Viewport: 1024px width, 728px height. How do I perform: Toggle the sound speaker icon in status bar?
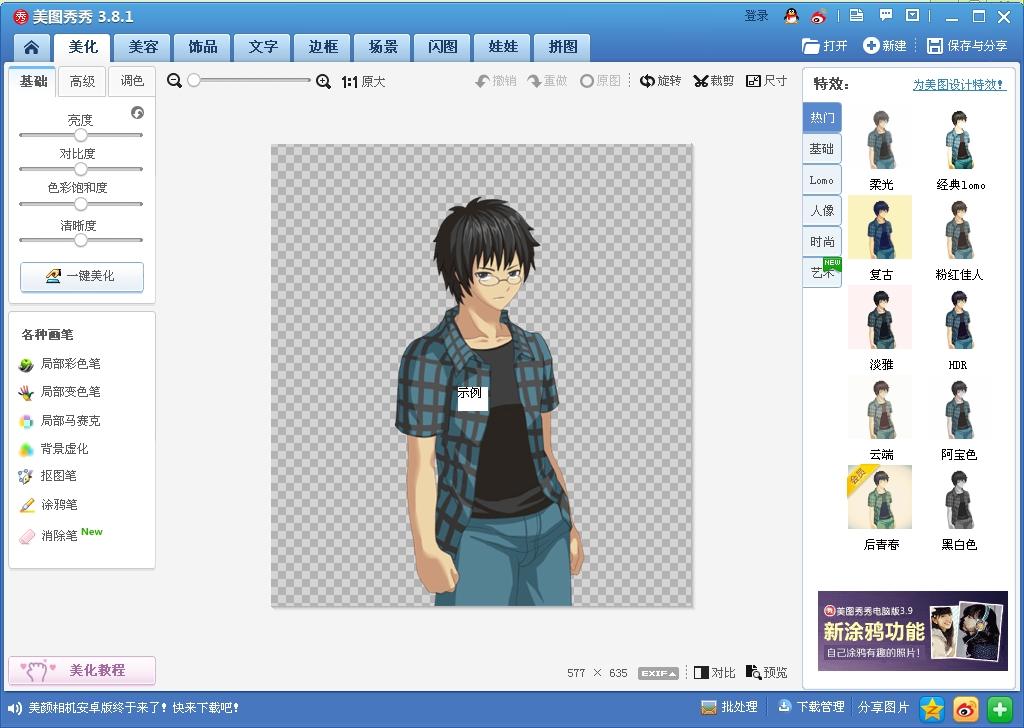(14, 708)
